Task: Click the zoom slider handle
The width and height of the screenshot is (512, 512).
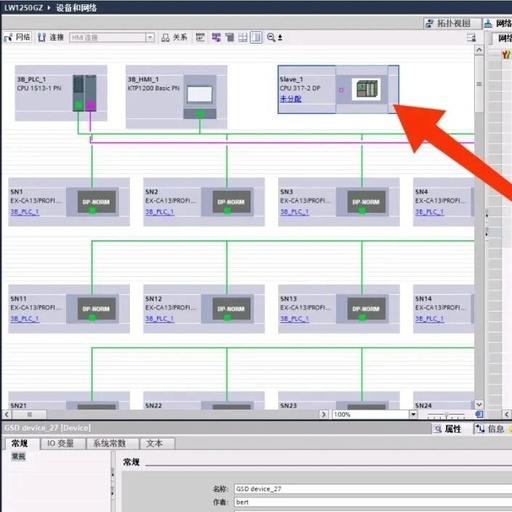Action: 446,415
